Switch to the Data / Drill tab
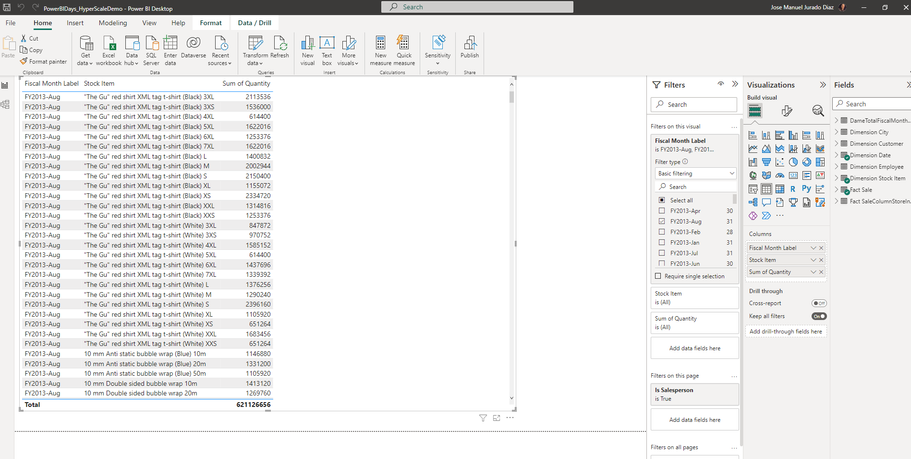Image resolution: width=911 pixels, height=459 pixels. pyautogui.click(x=254, y=23)
